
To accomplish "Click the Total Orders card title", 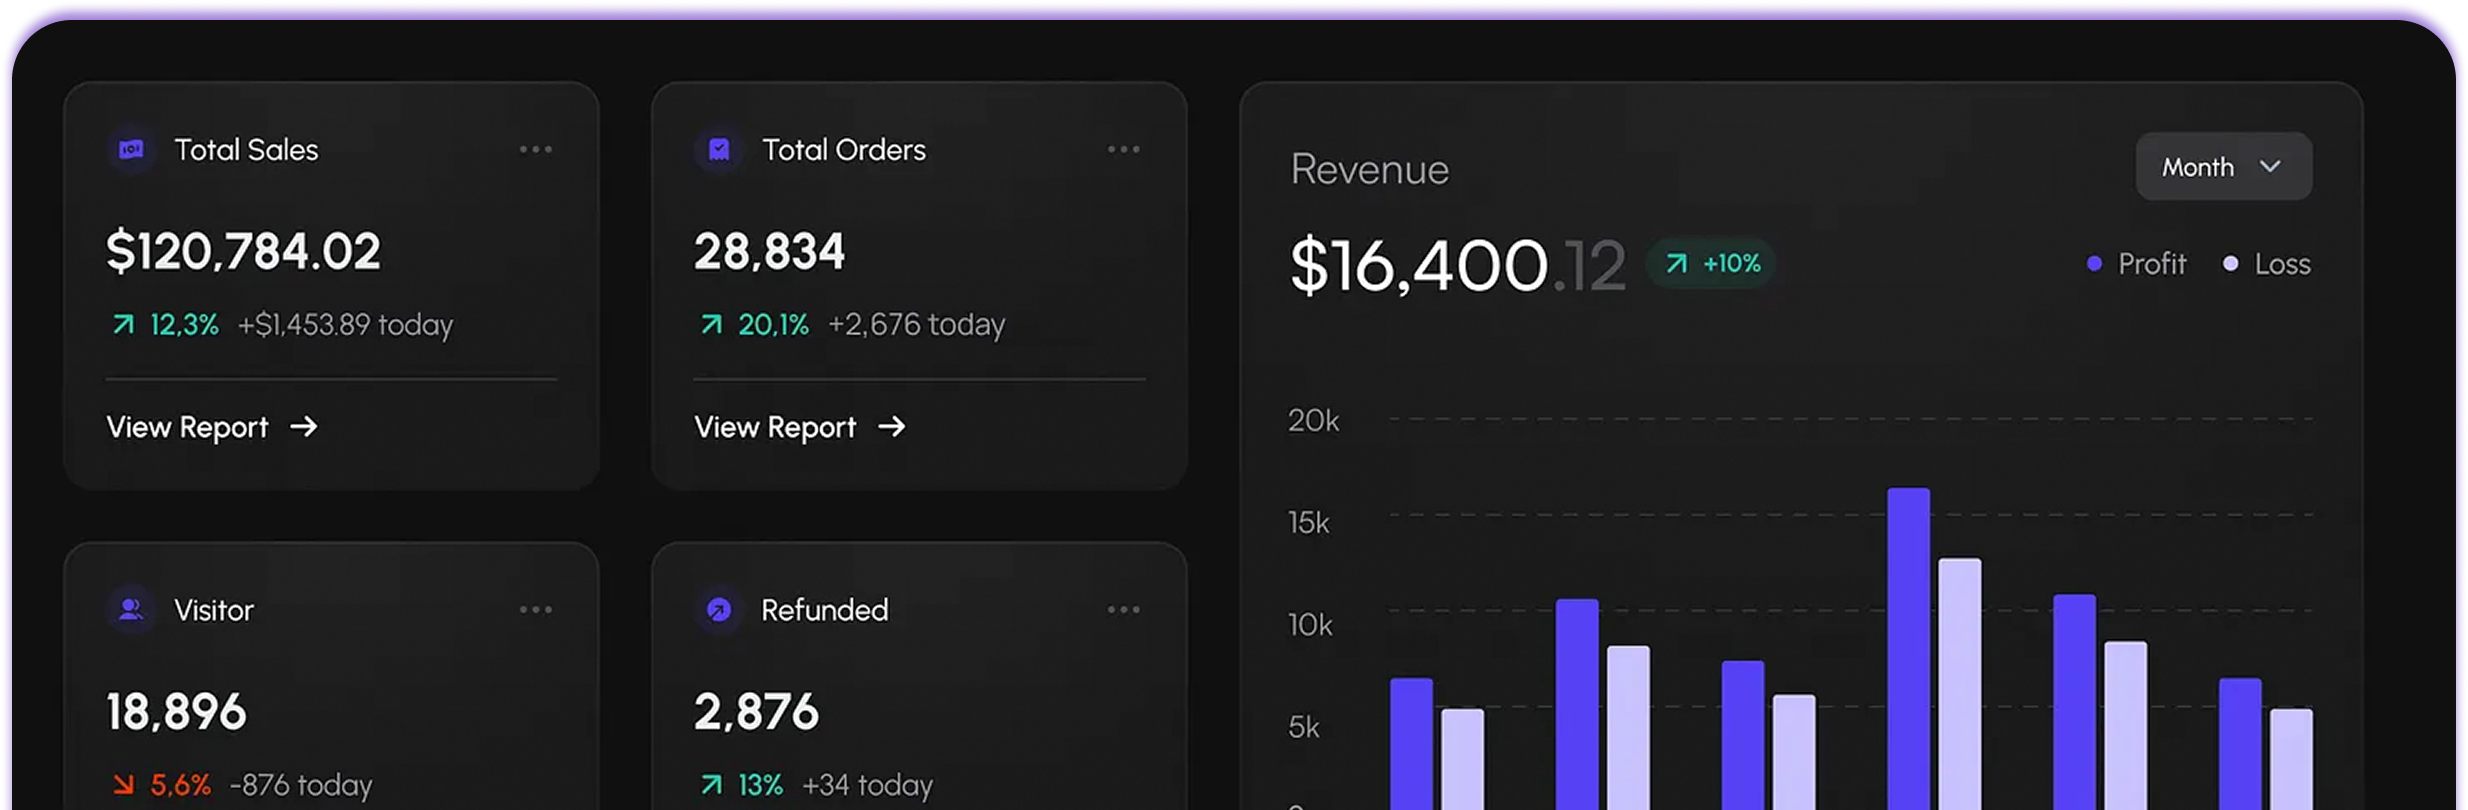I will click(844, 150).
